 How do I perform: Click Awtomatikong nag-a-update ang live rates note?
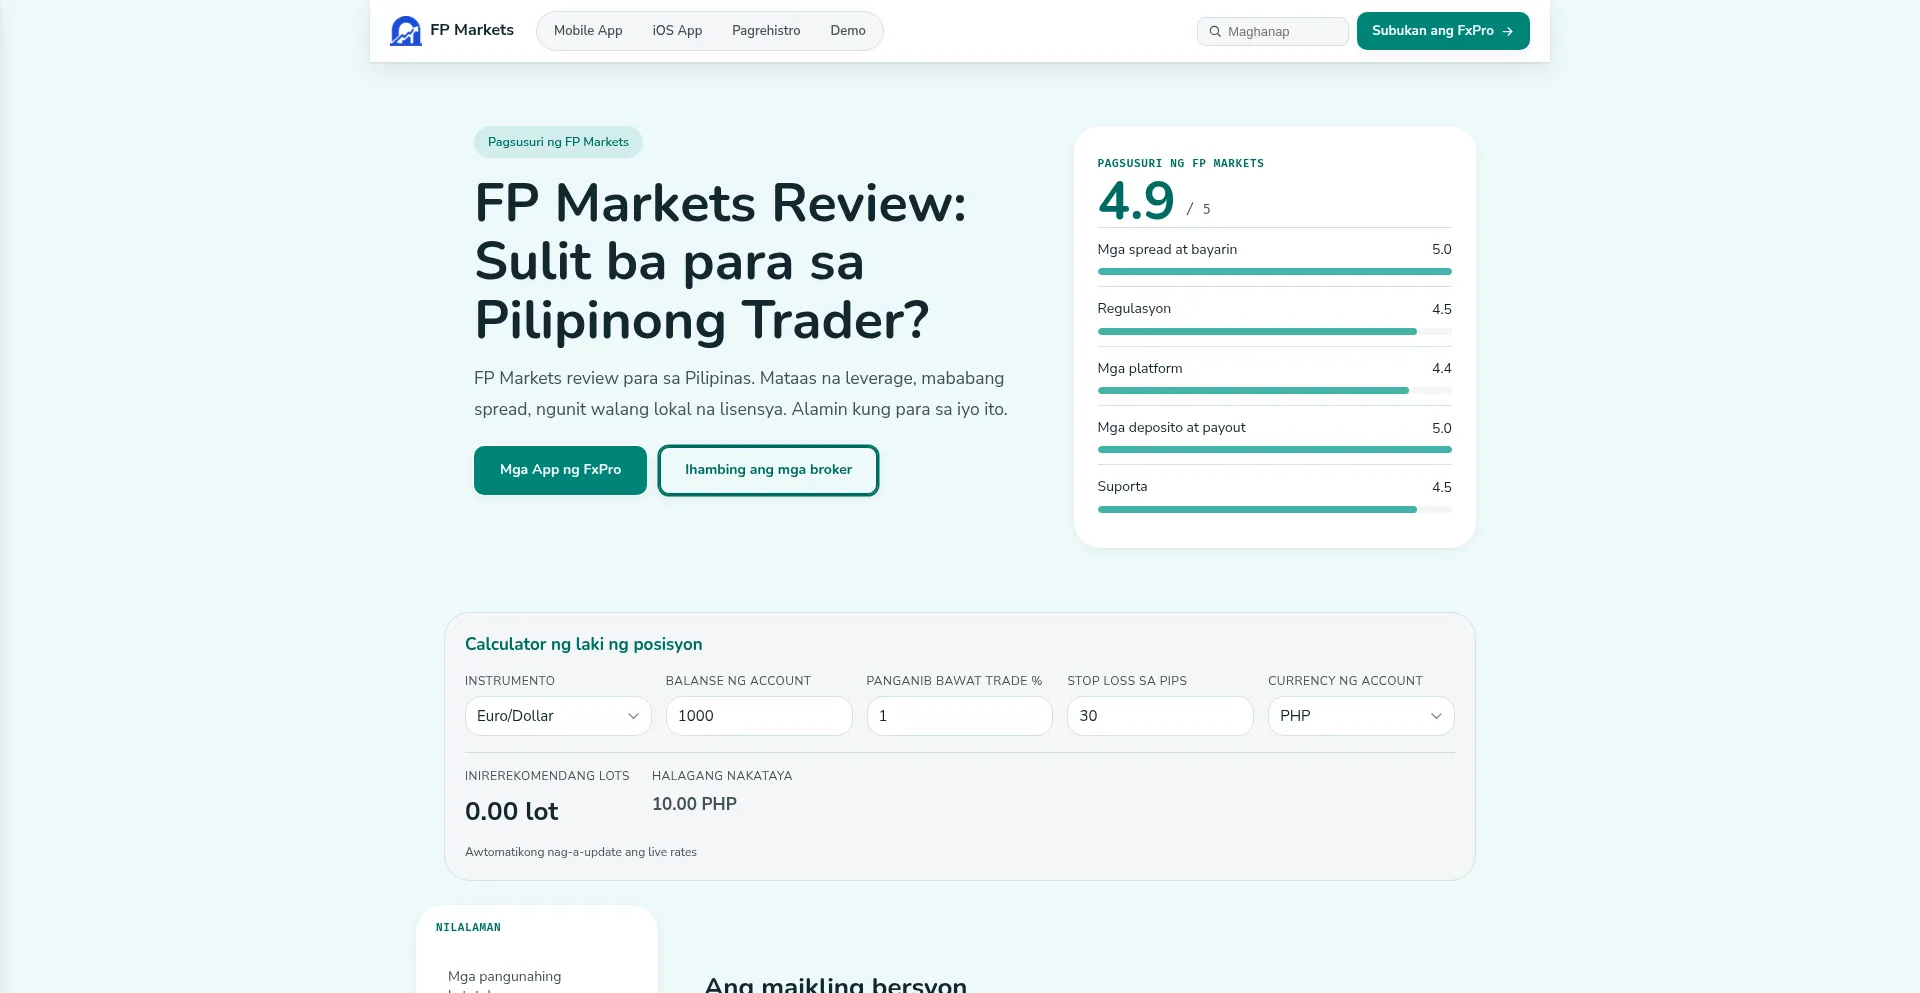[x=581, y=852]
